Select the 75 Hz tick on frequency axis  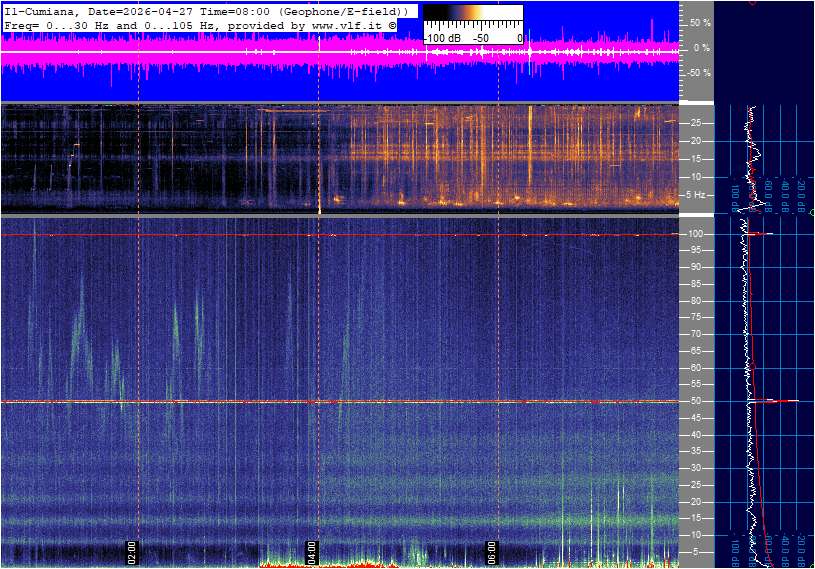click(695, 317)
